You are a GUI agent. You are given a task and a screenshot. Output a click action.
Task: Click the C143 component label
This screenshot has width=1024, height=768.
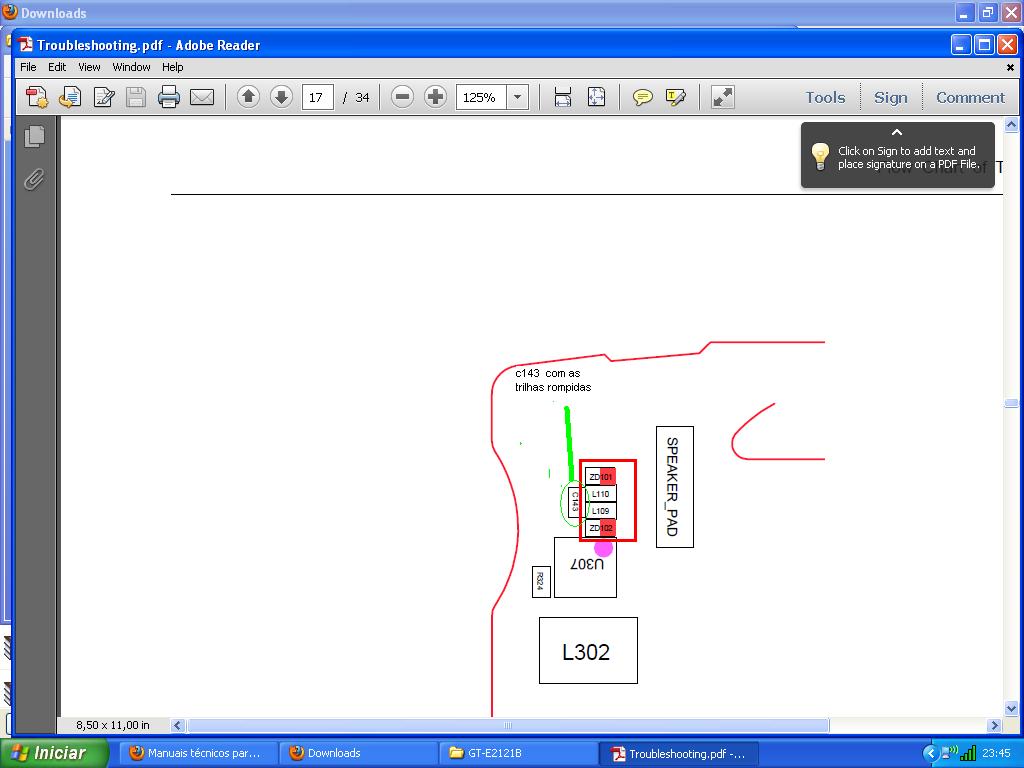575,502
